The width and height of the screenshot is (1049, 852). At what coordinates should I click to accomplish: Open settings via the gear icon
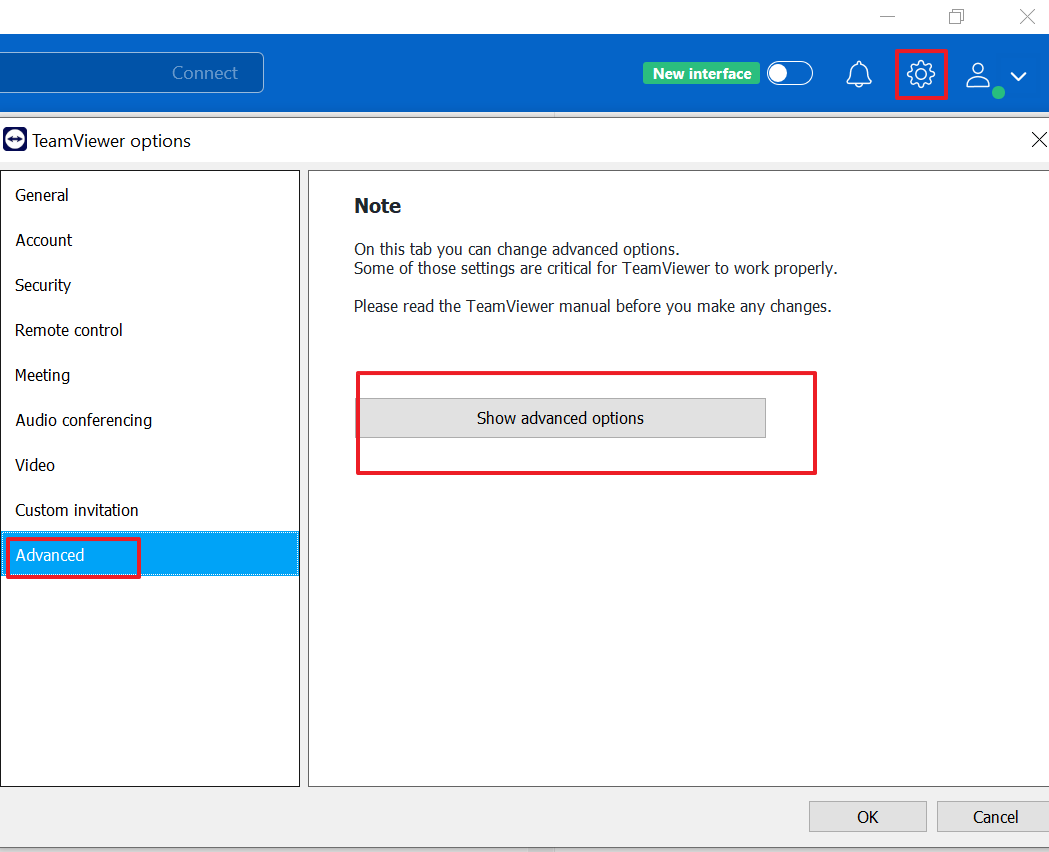tap(921, 74)
